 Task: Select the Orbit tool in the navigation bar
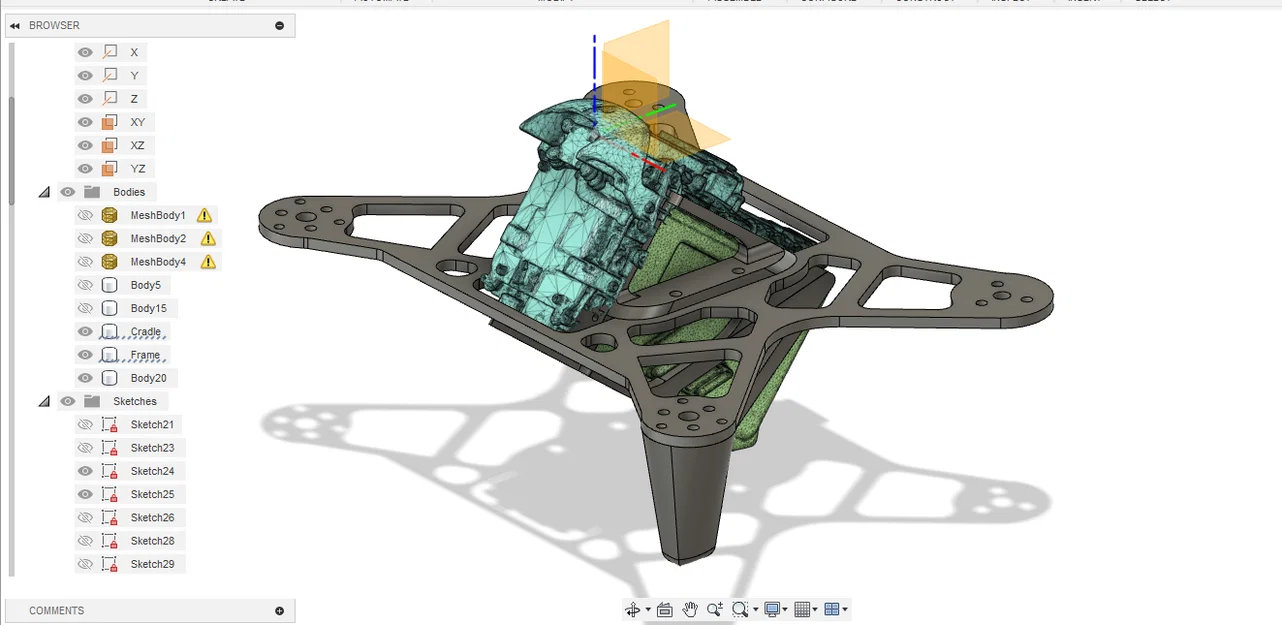(x=633, y=609)
